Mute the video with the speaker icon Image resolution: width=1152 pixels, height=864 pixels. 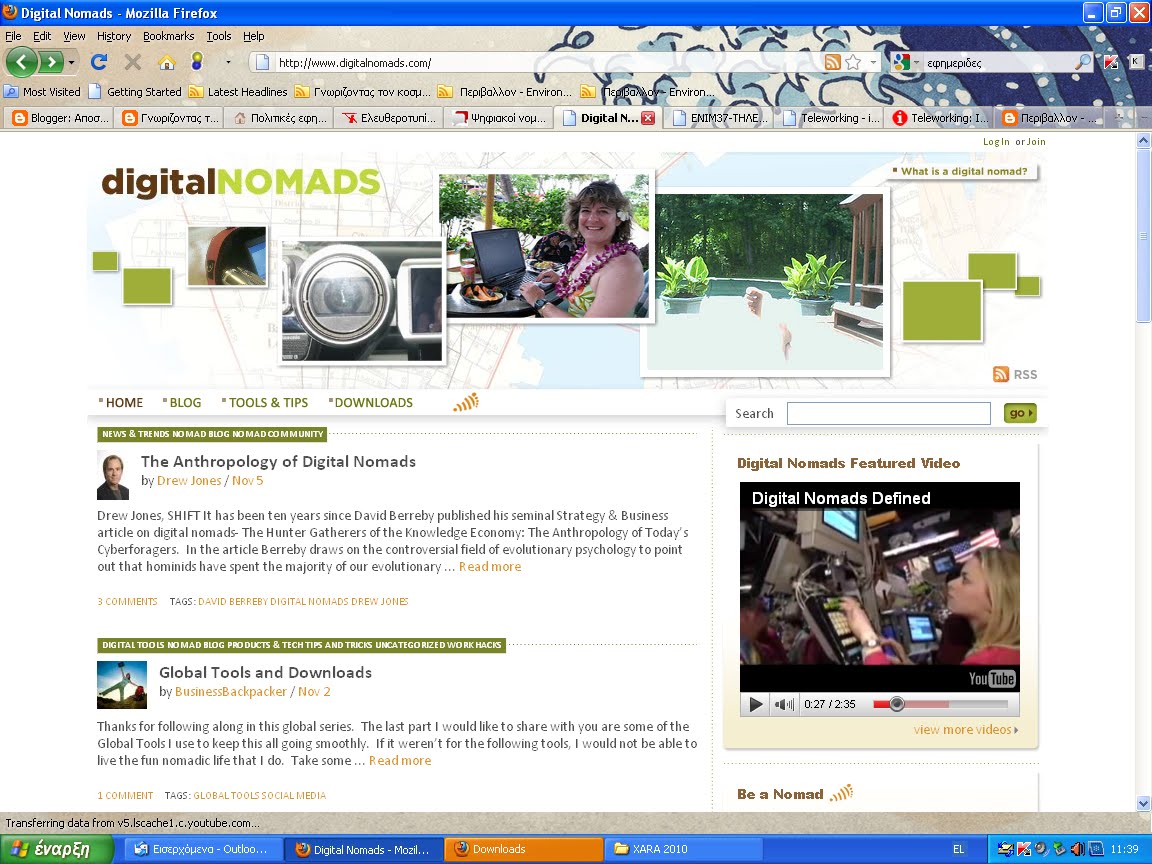tap(784, 705)
